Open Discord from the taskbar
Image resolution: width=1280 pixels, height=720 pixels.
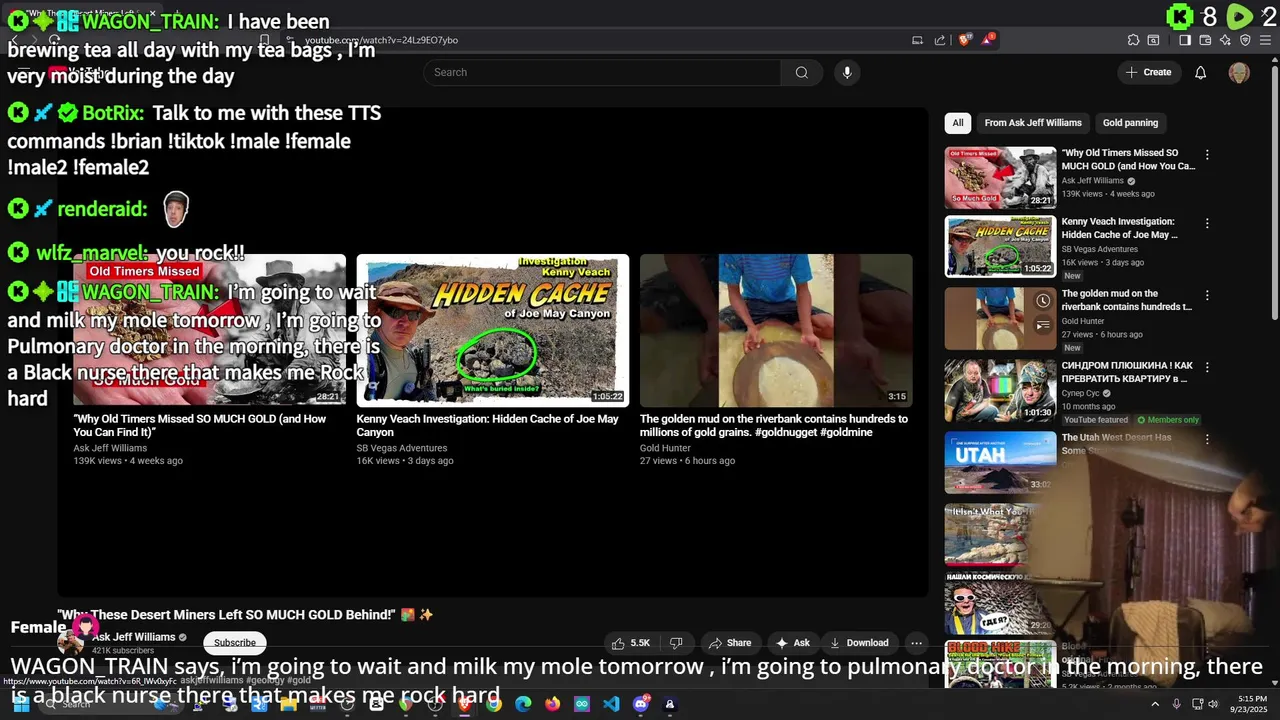pyautogui.click(x=641, y=704)
